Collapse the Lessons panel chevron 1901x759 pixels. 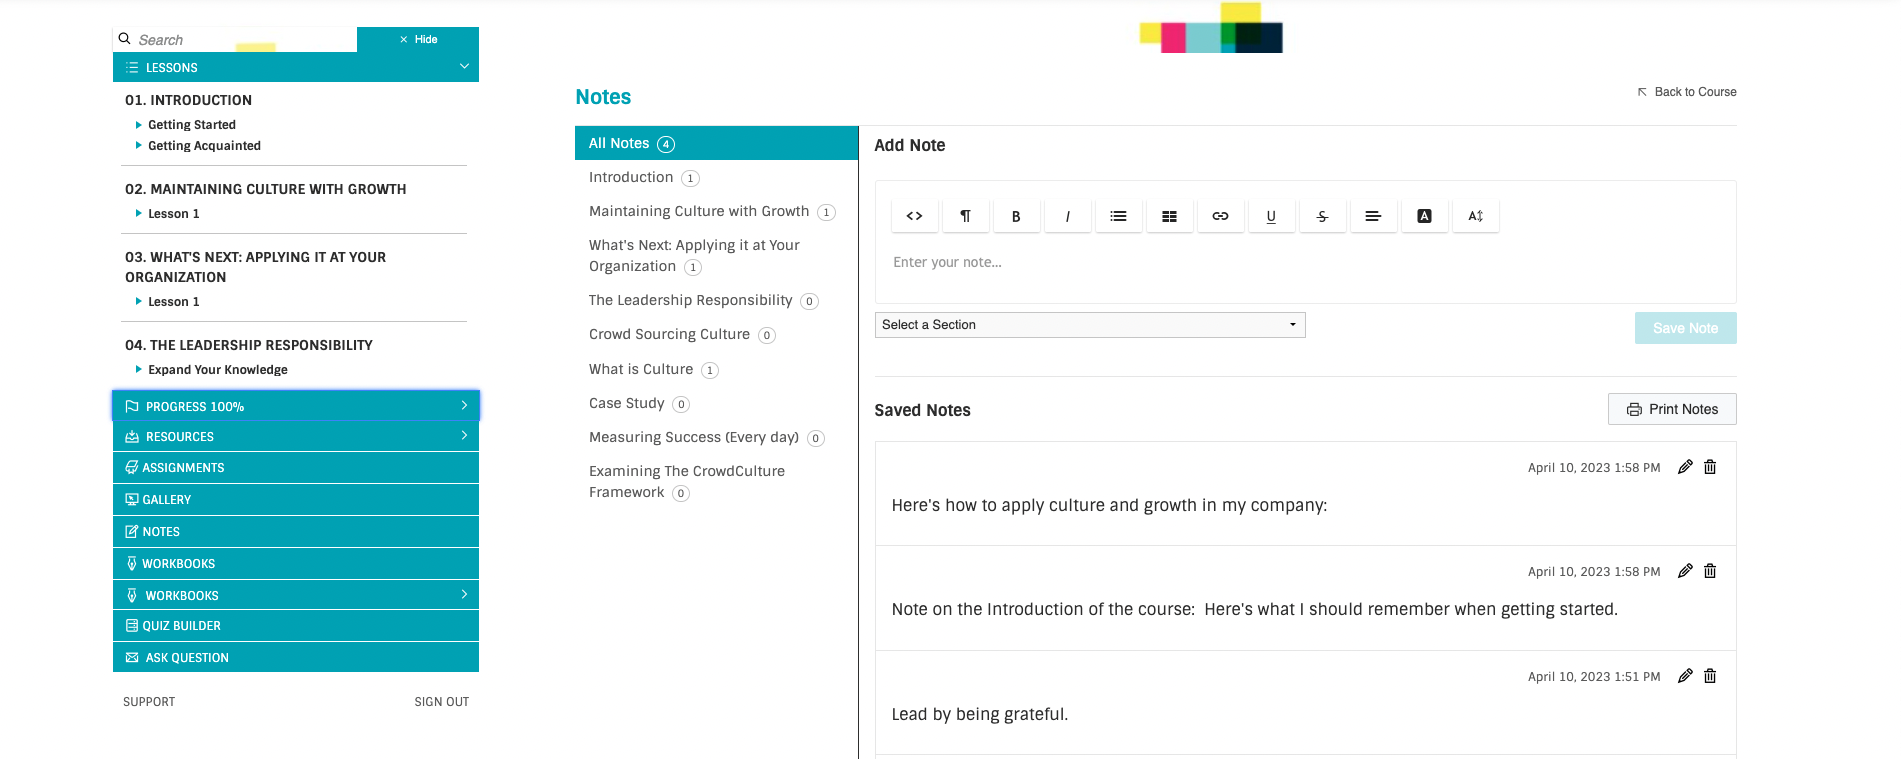(464, 67)
